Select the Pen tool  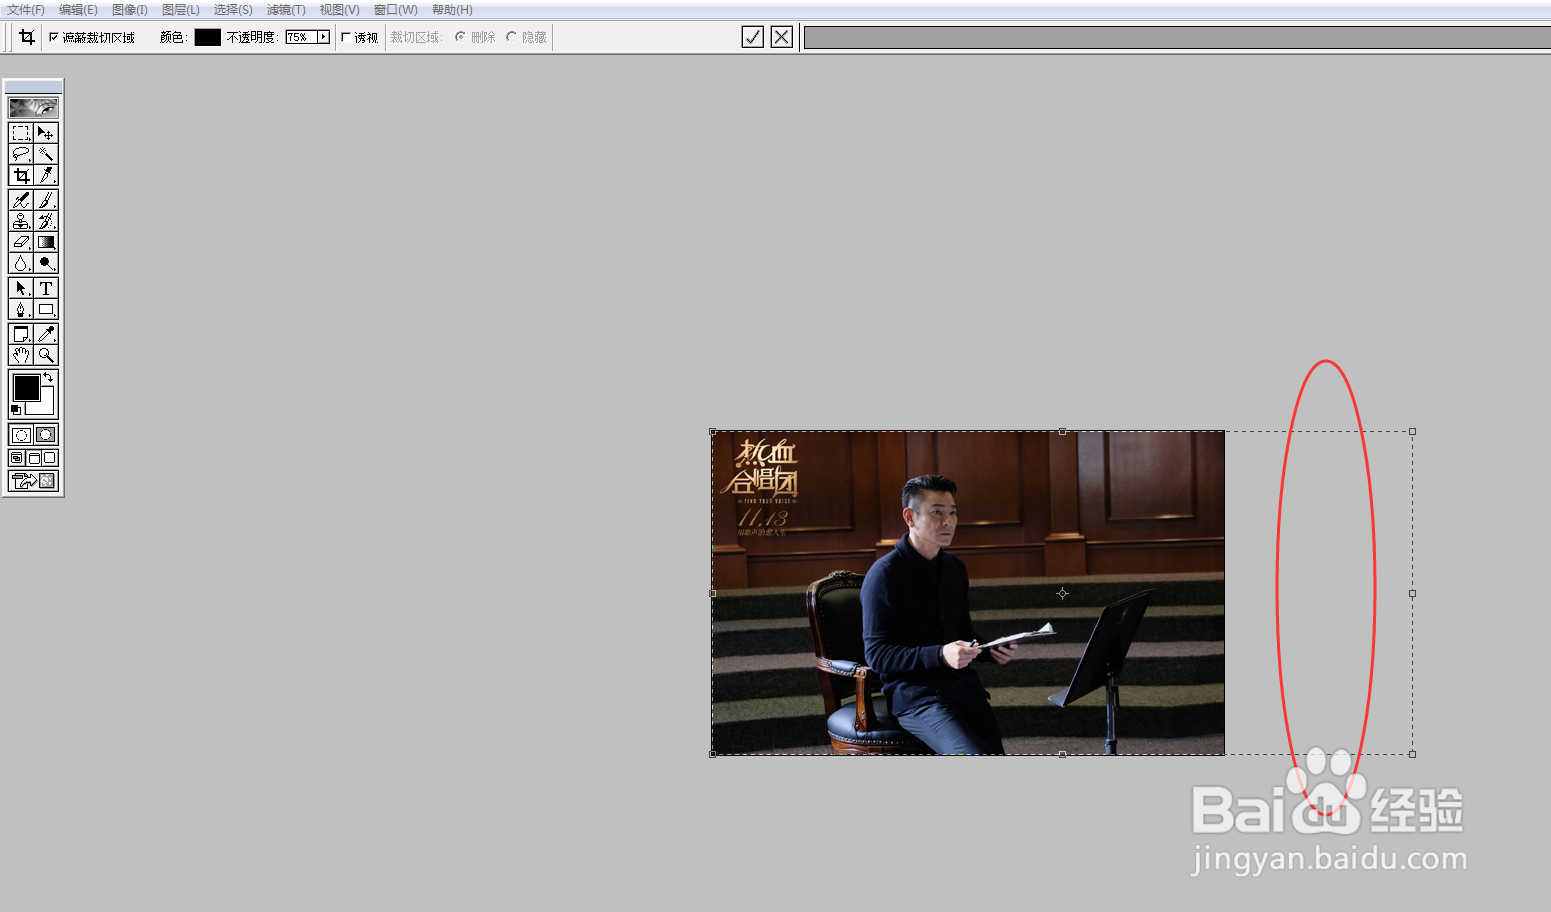[x=21, y=309]
